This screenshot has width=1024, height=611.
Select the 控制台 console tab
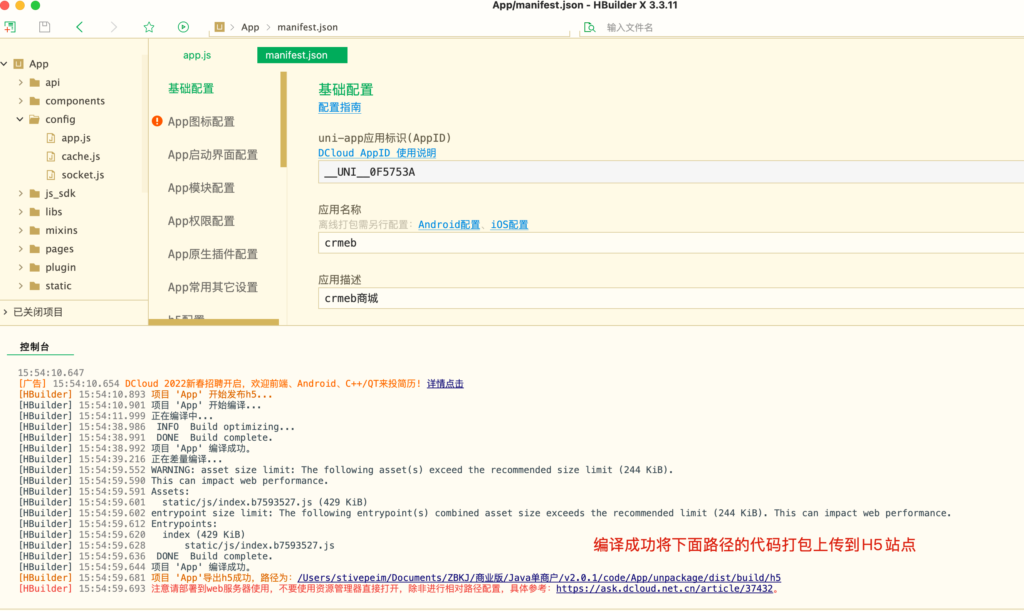click(x=35, y=347)
